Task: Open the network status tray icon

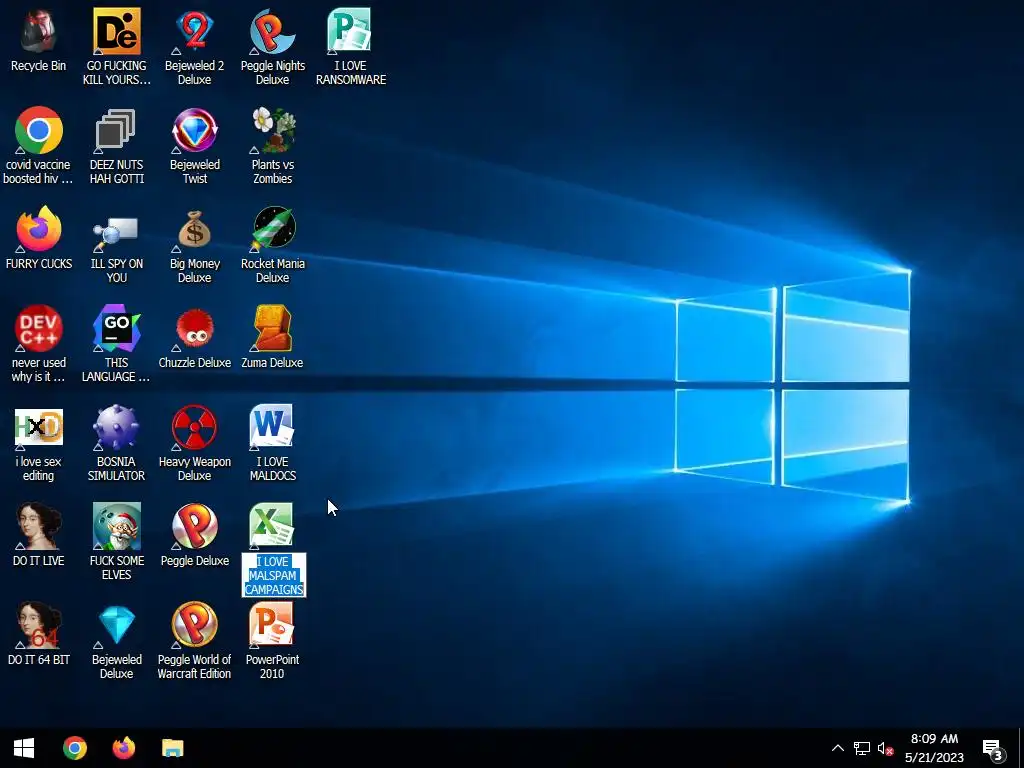Action: [x=861, y=748]
